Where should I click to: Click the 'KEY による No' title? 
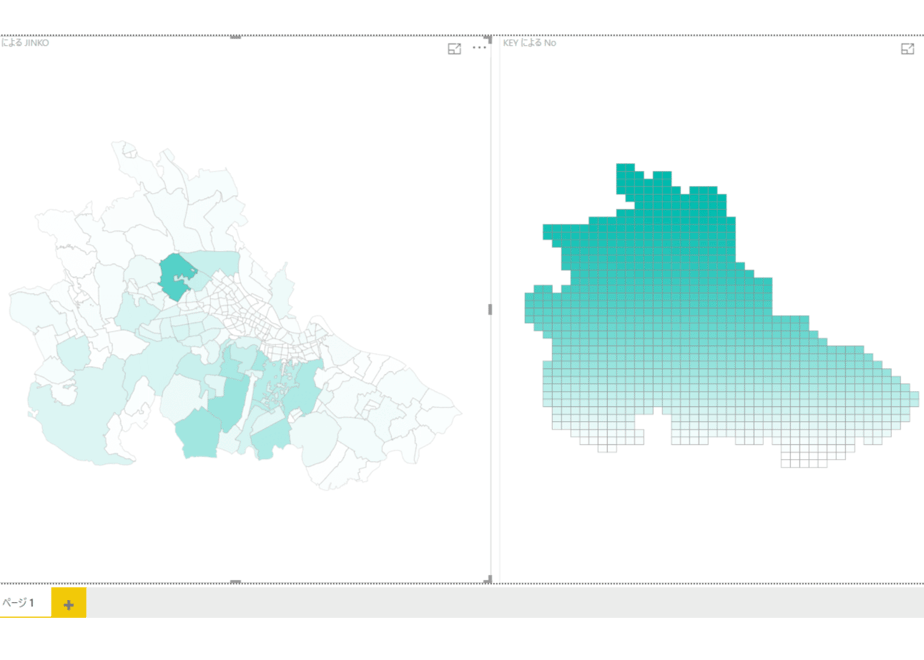pos(530,42)
